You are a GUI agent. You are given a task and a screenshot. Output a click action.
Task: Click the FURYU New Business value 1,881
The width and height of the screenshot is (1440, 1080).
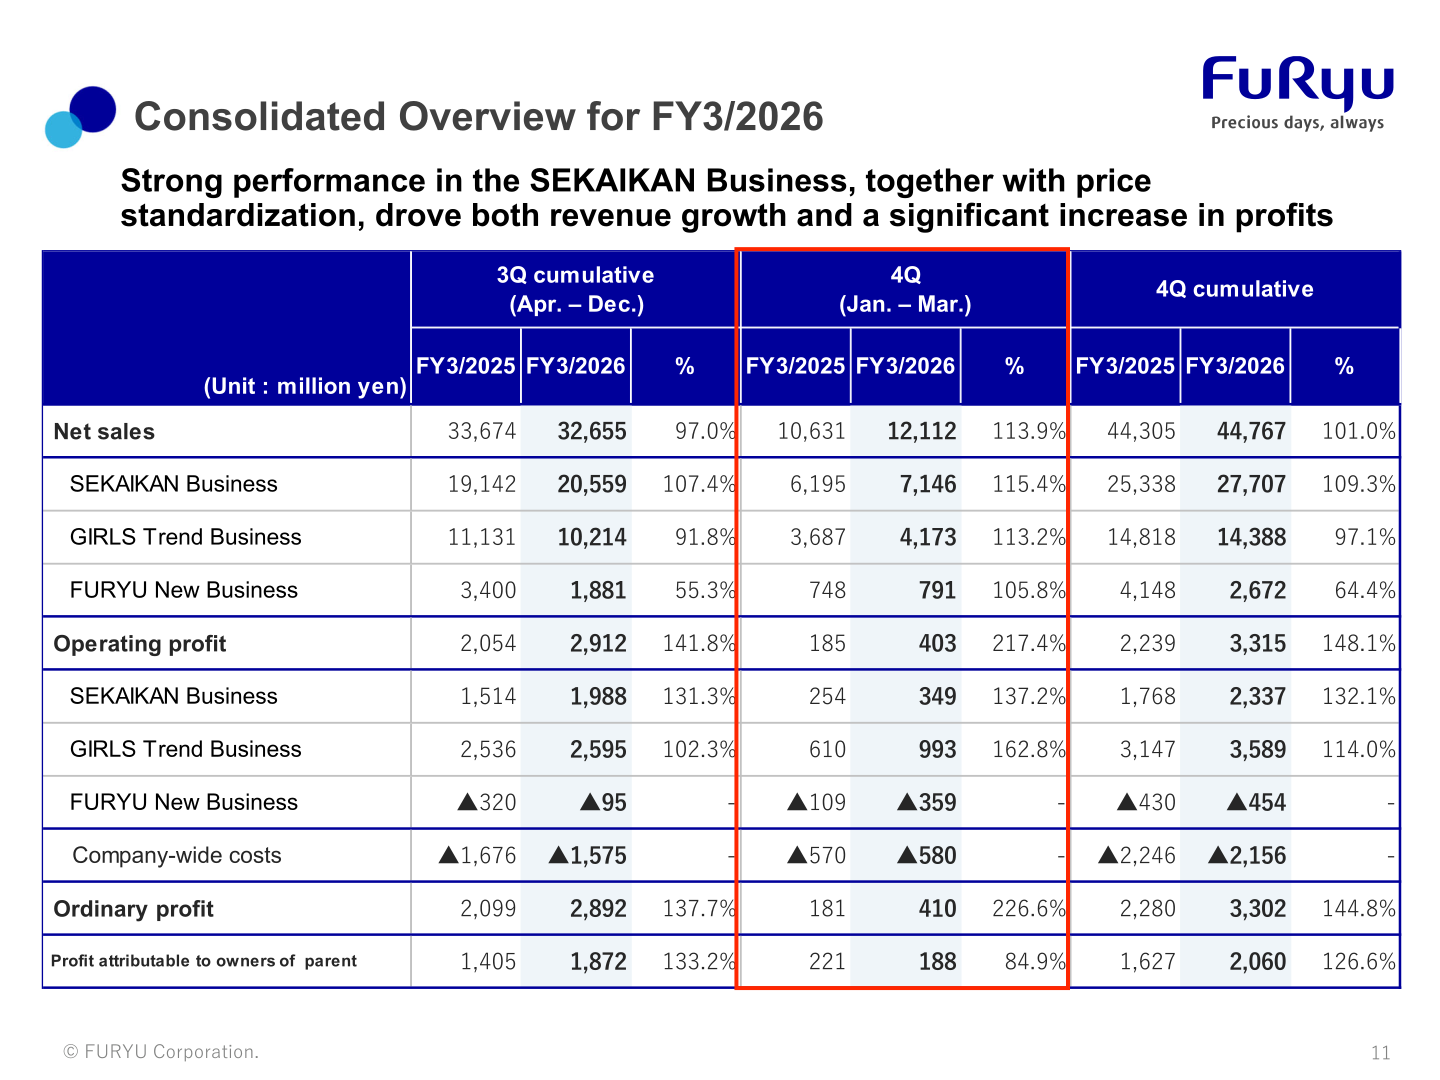click(x=598, y=590)
